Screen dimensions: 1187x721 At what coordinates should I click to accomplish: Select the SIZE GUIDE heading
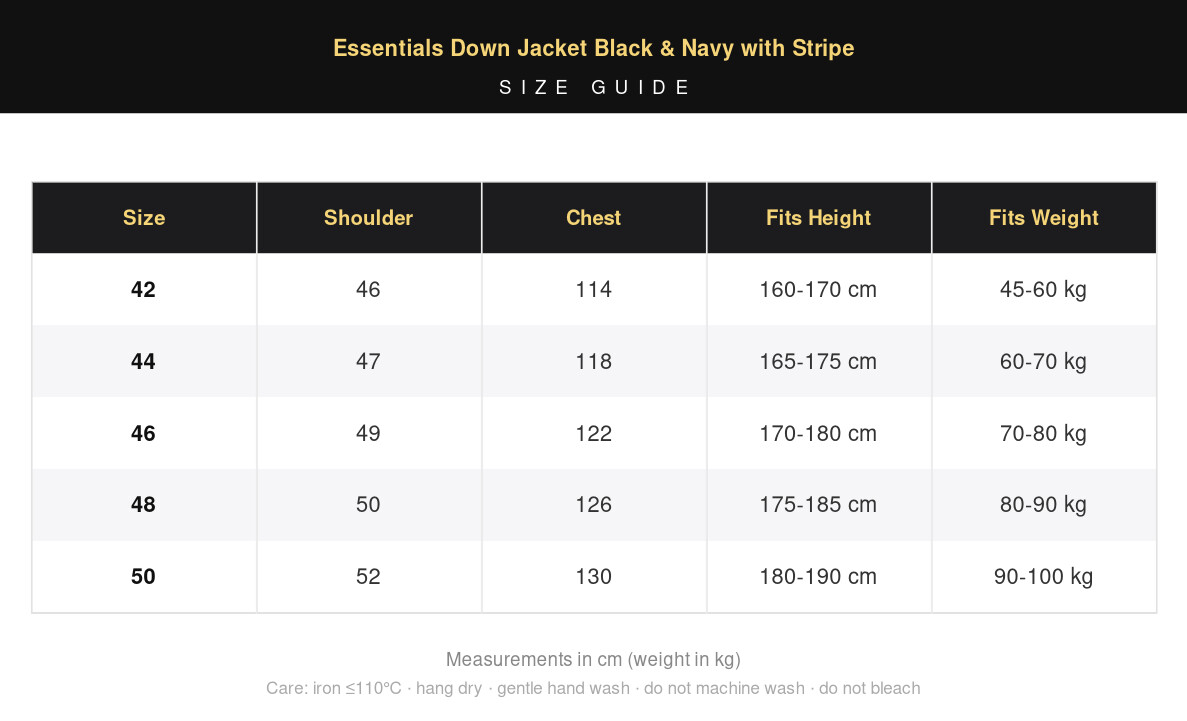pyautogui.click(x=594, y=88)
